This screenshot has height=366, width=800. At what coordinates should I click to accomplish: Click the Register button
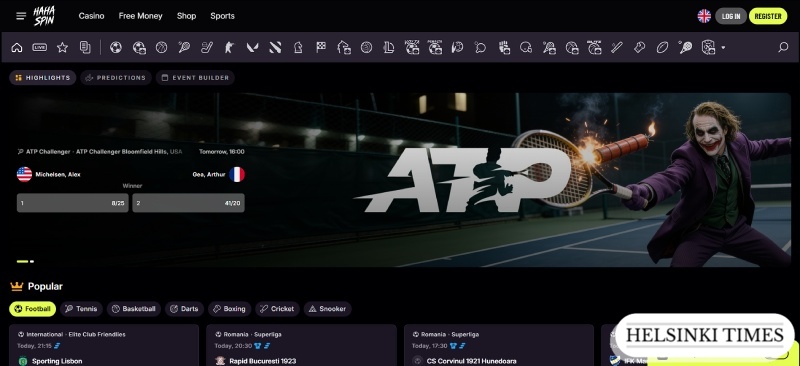click(768, 16)
